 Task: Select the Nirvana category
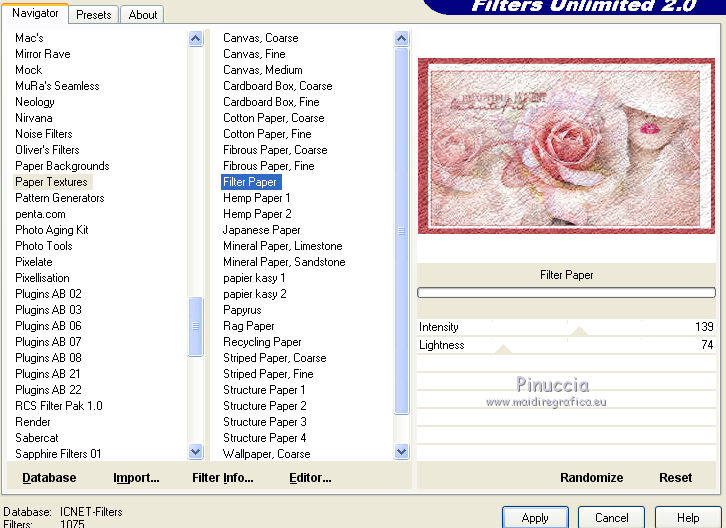tap(33, 118)
